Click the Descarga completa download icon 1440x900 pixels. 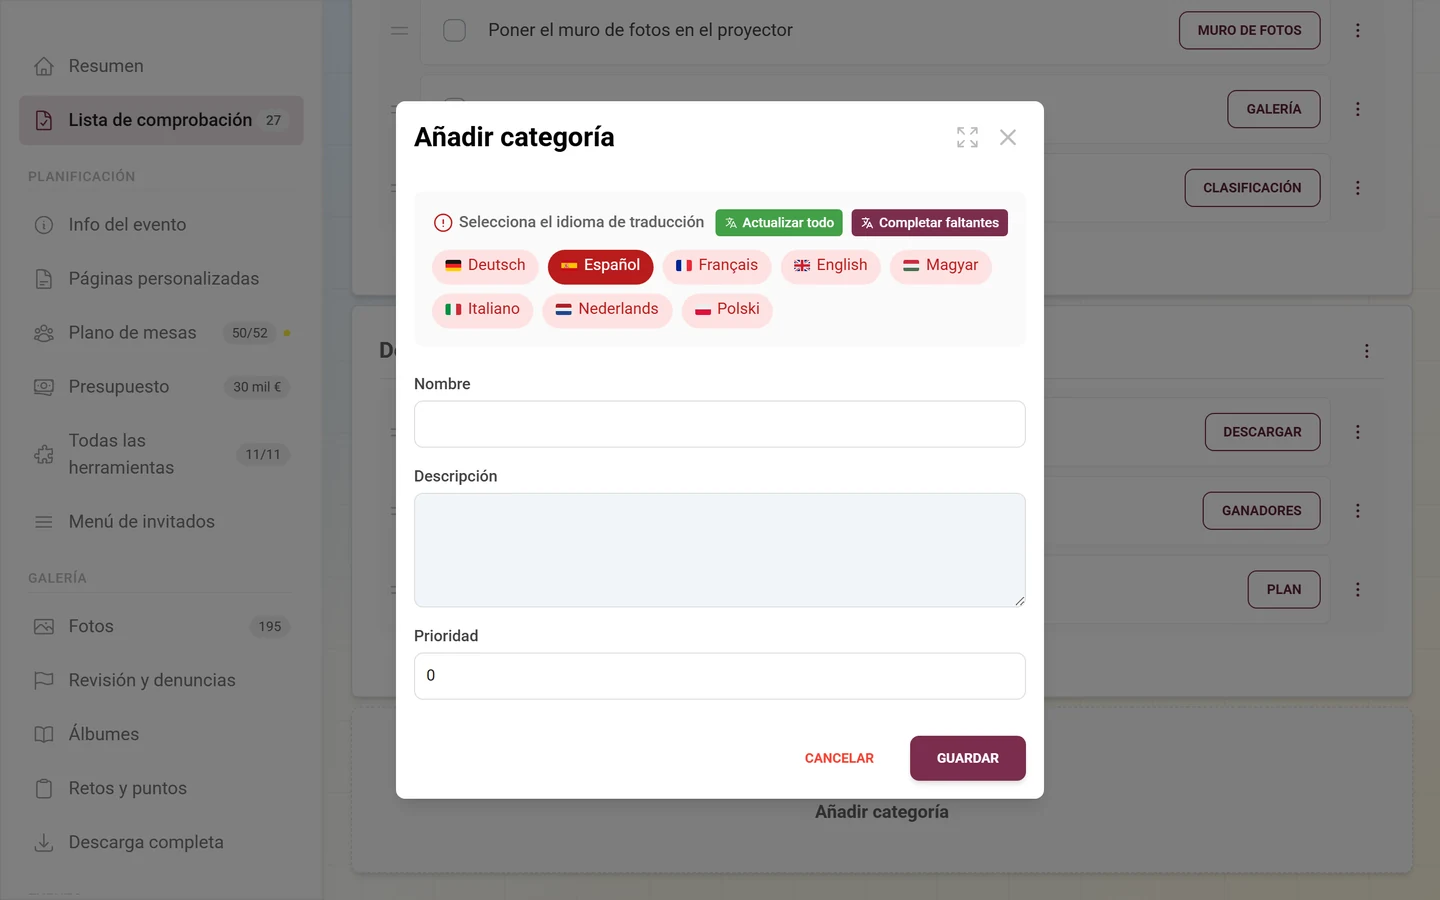[44, 842]
